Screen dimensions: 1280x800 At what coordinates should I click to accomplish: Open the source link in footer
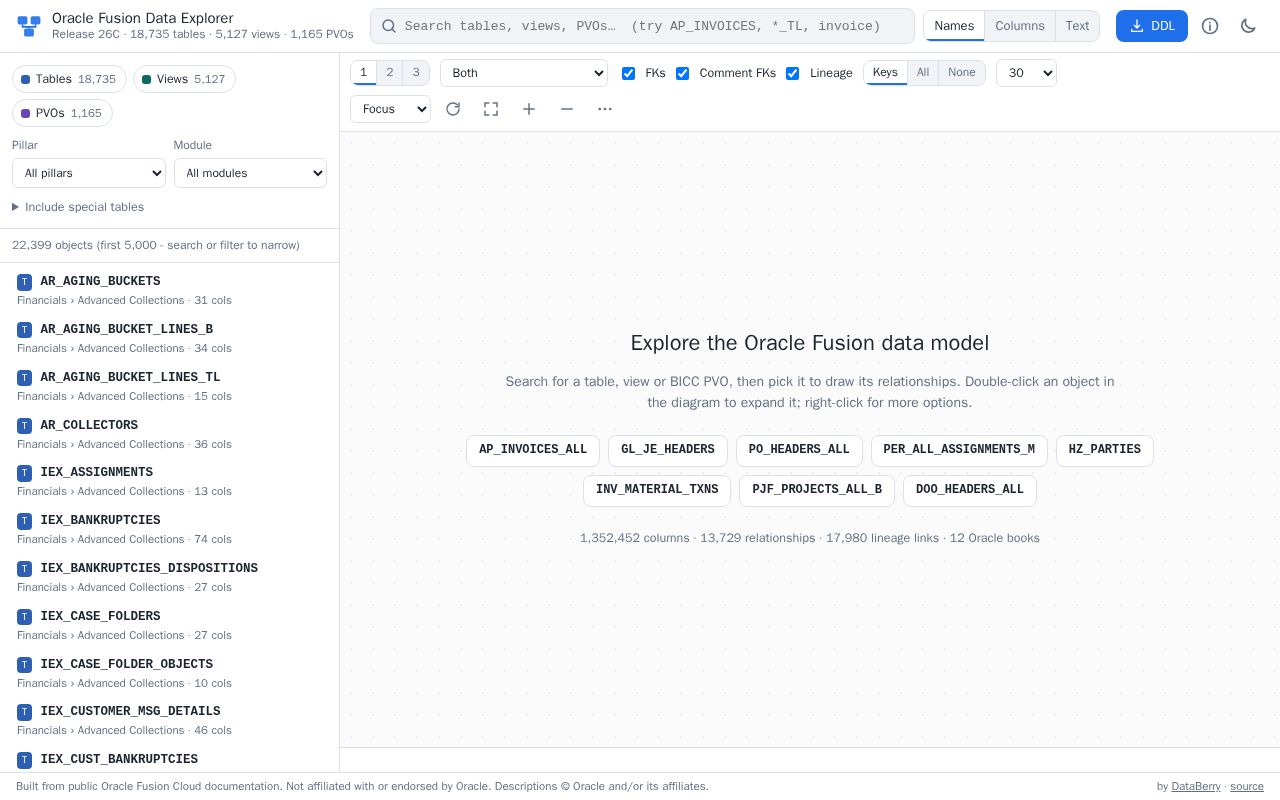coord(1247,787)
